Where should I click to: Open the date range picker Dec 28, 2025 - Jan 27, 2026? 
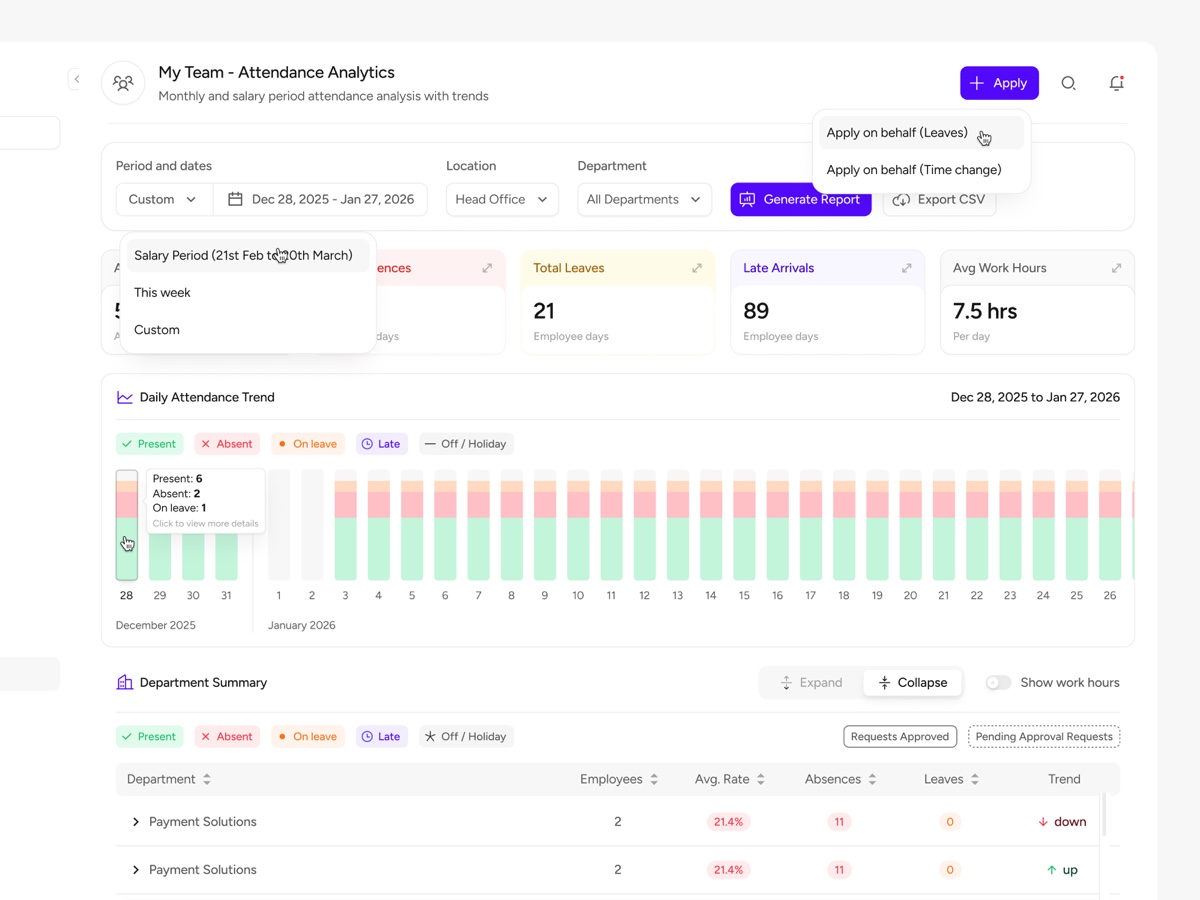320,199
